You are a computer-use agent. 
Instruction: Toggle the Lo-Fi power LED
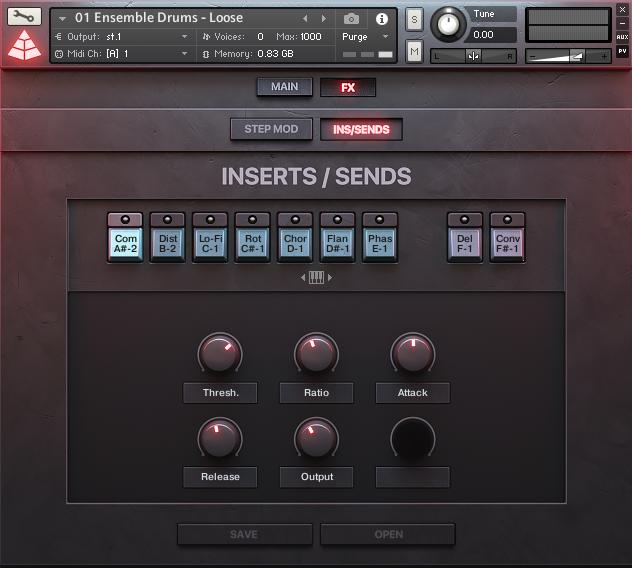point(210,220)
